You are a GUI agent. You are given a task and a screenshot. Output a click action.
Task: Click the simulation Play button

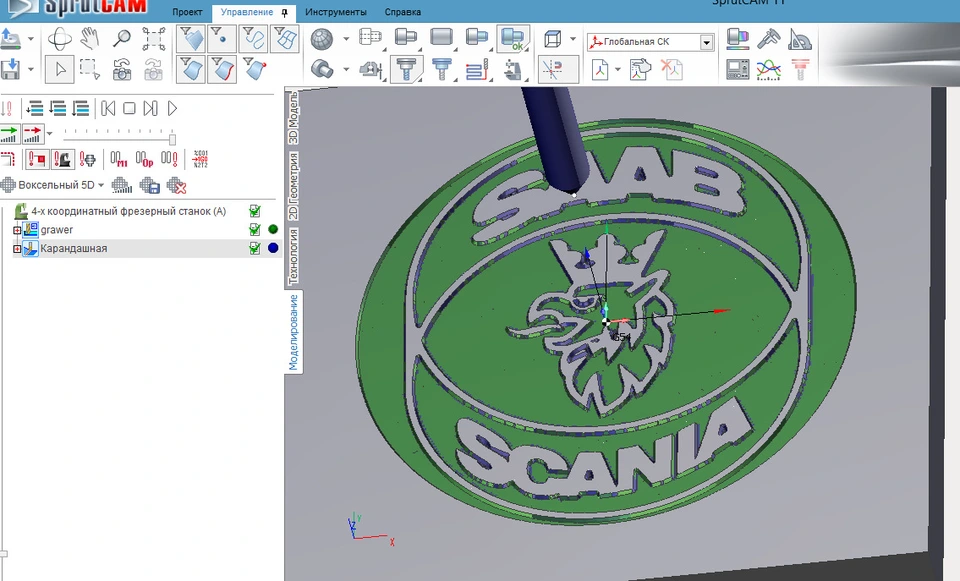(173, 108)
